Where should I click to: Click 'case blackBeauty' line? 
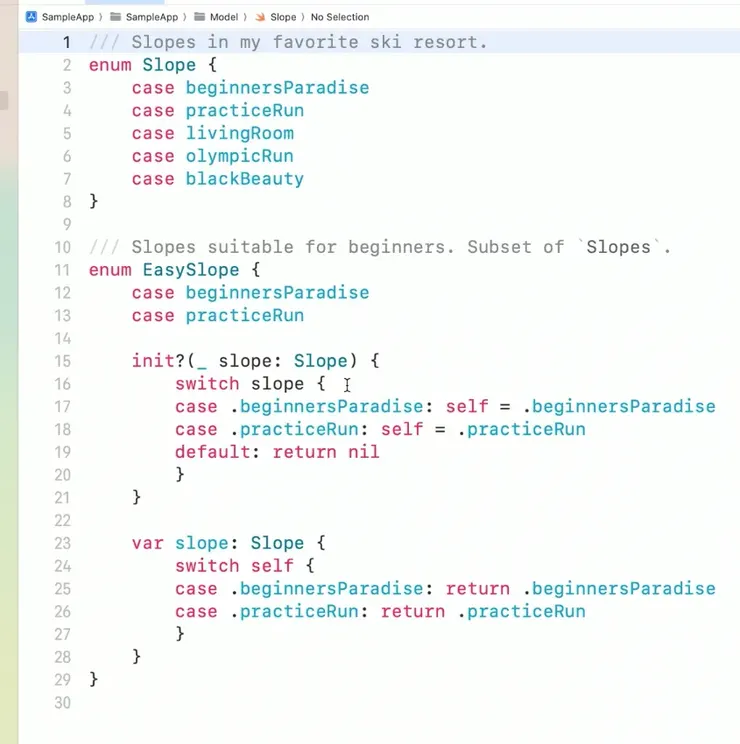(218, 179)
